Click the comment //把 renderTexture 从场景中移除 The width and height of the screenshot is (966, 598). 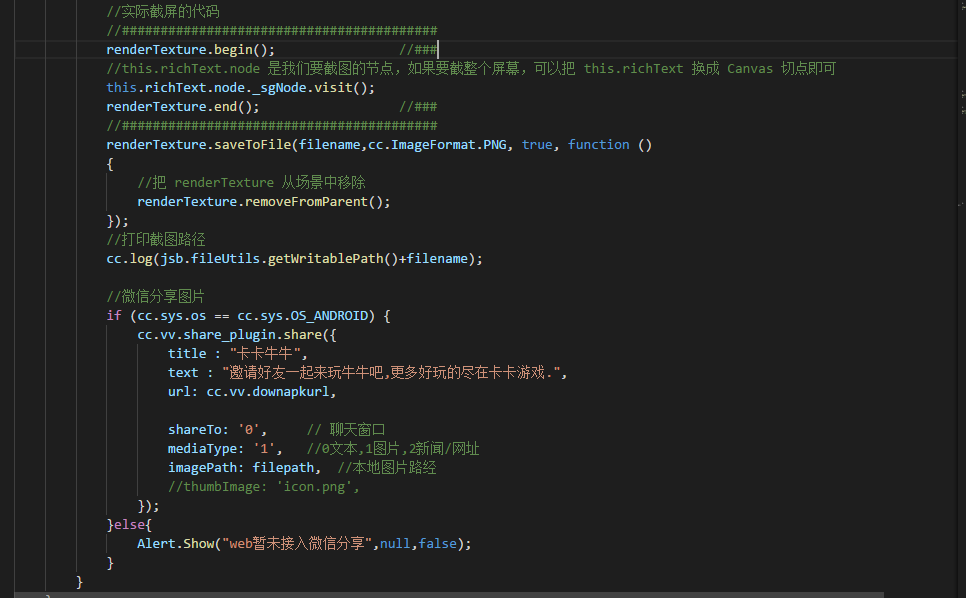click(251, 182)
